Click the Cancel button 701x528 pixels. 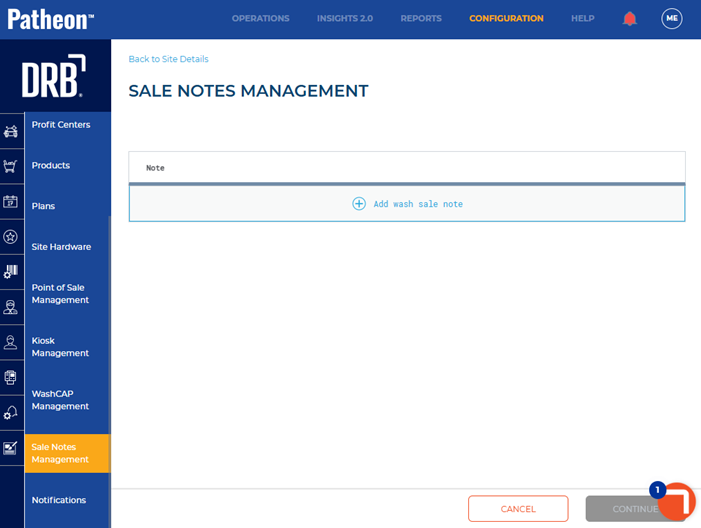click(x=518, y=509)
